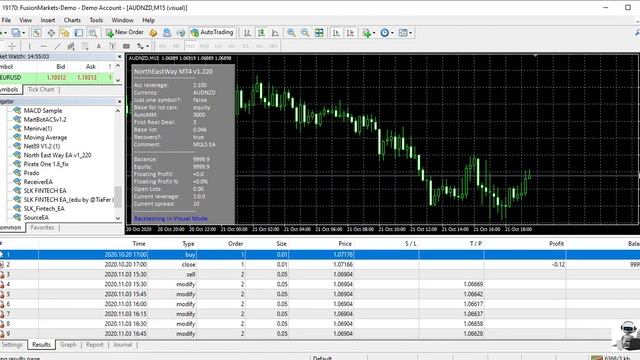Open the Market Watch panel from the toolbar icon

coord(37,33)
